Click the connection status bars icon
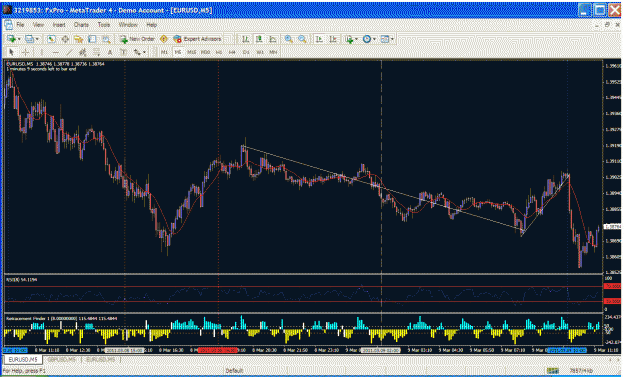This screenshot has width=625, height=377. (x=552, y=371)
